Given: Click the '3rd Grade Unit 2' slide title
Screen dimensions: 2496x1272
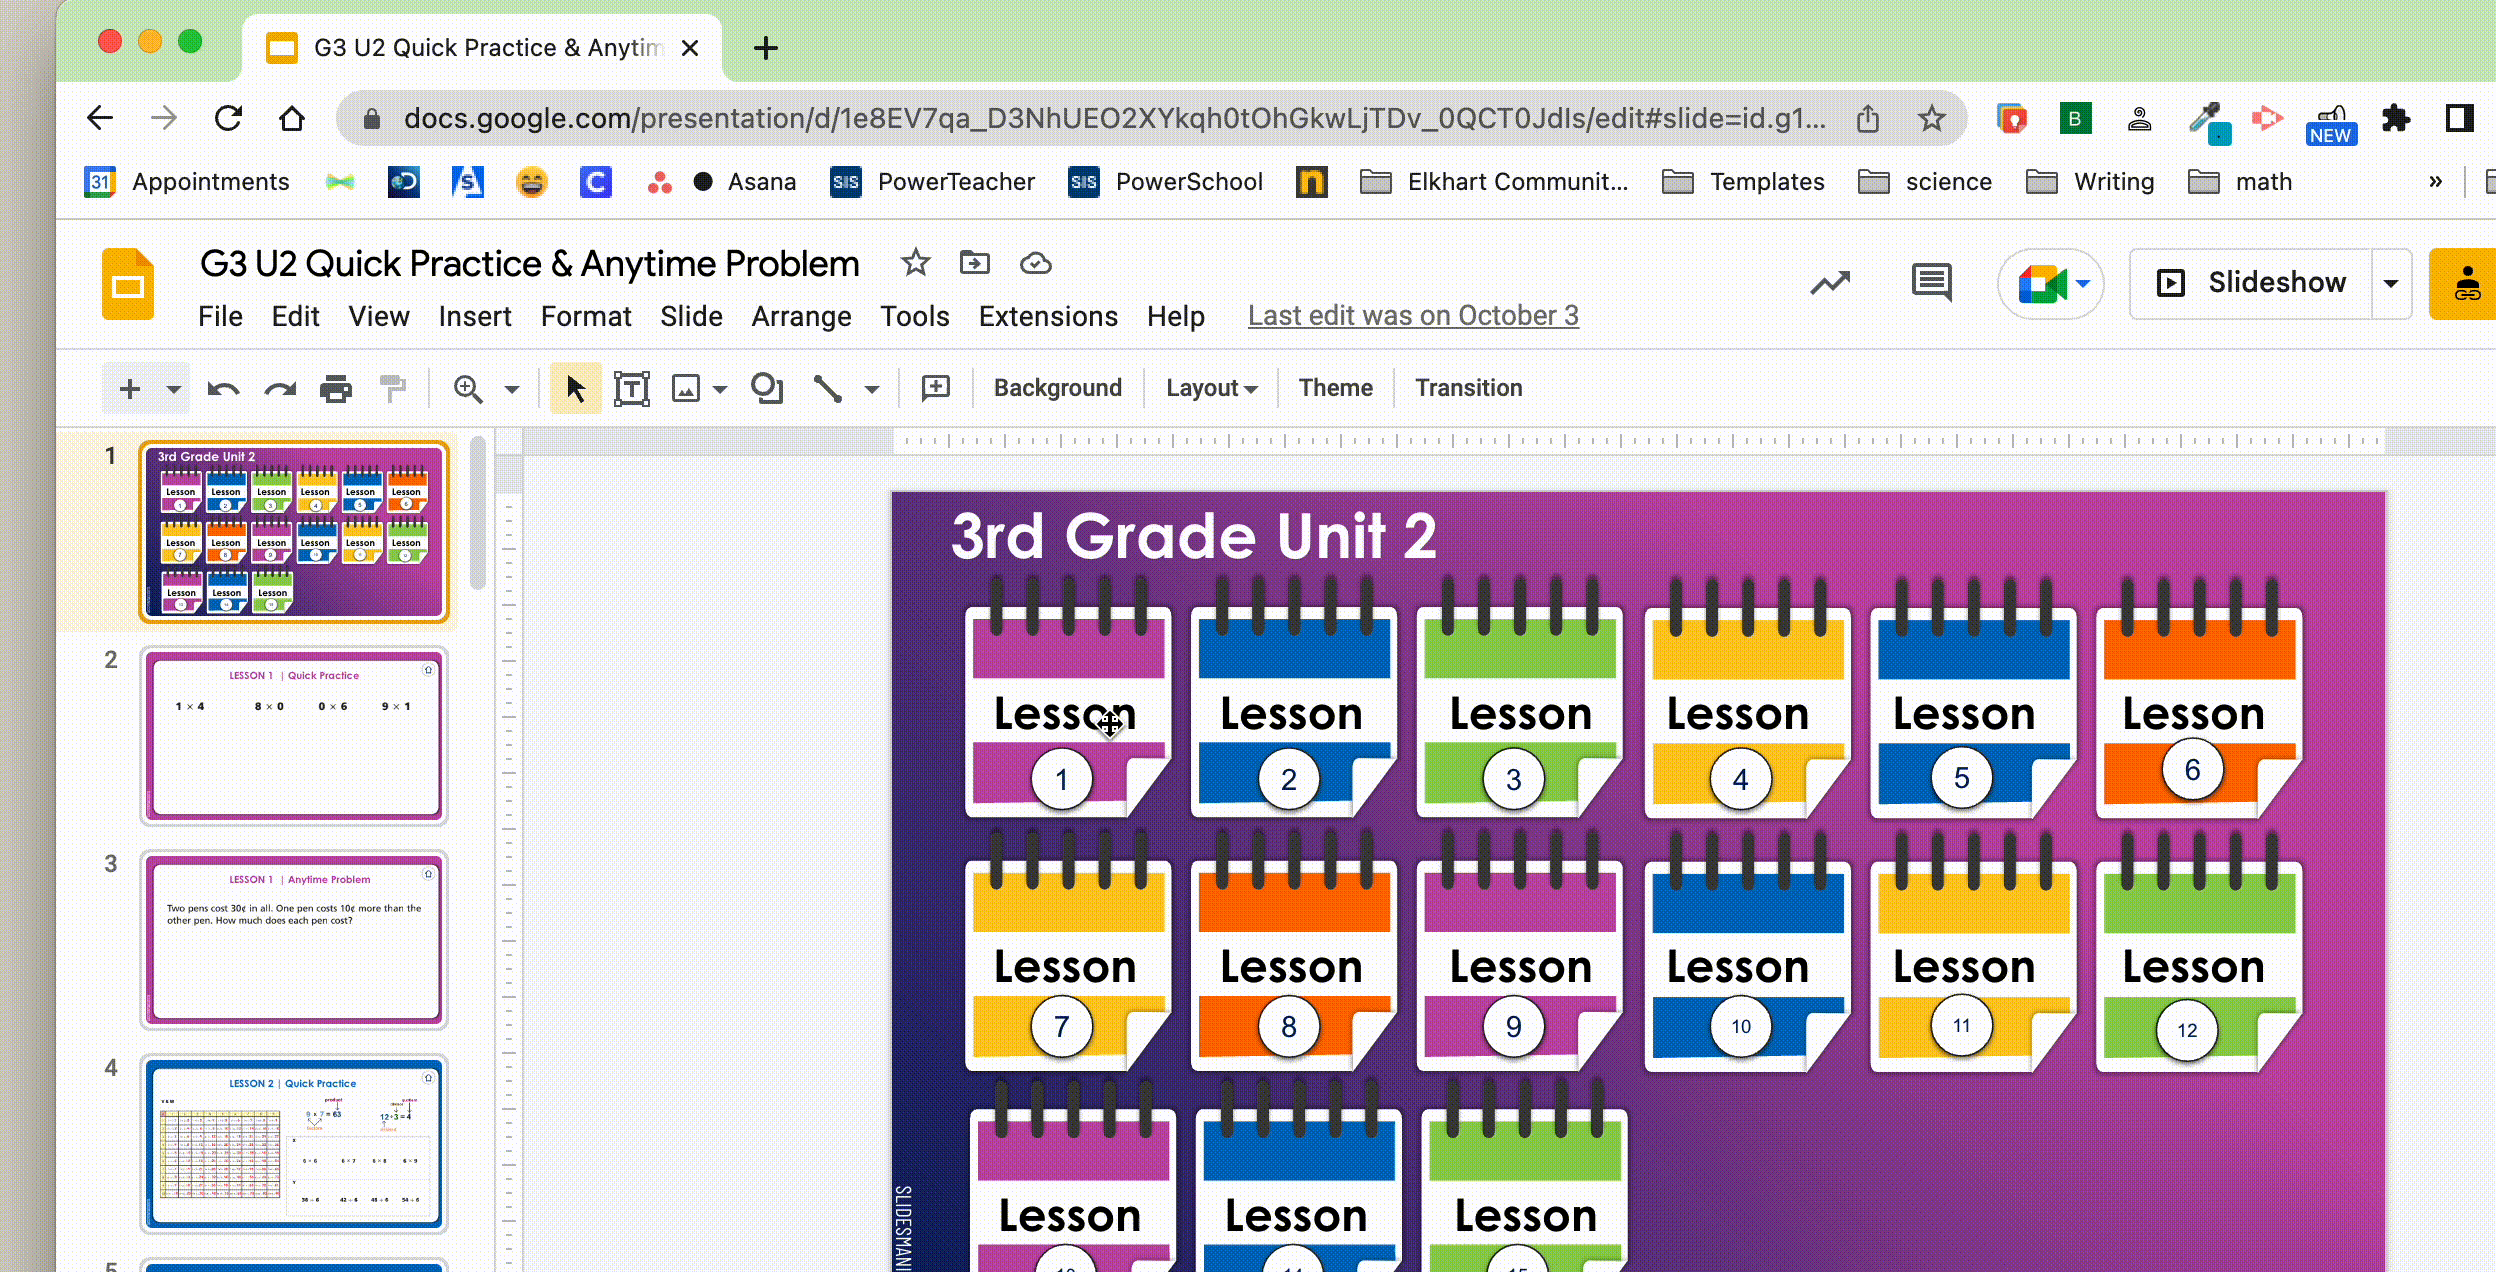Looking at the screenshot, I should 1193,535.
